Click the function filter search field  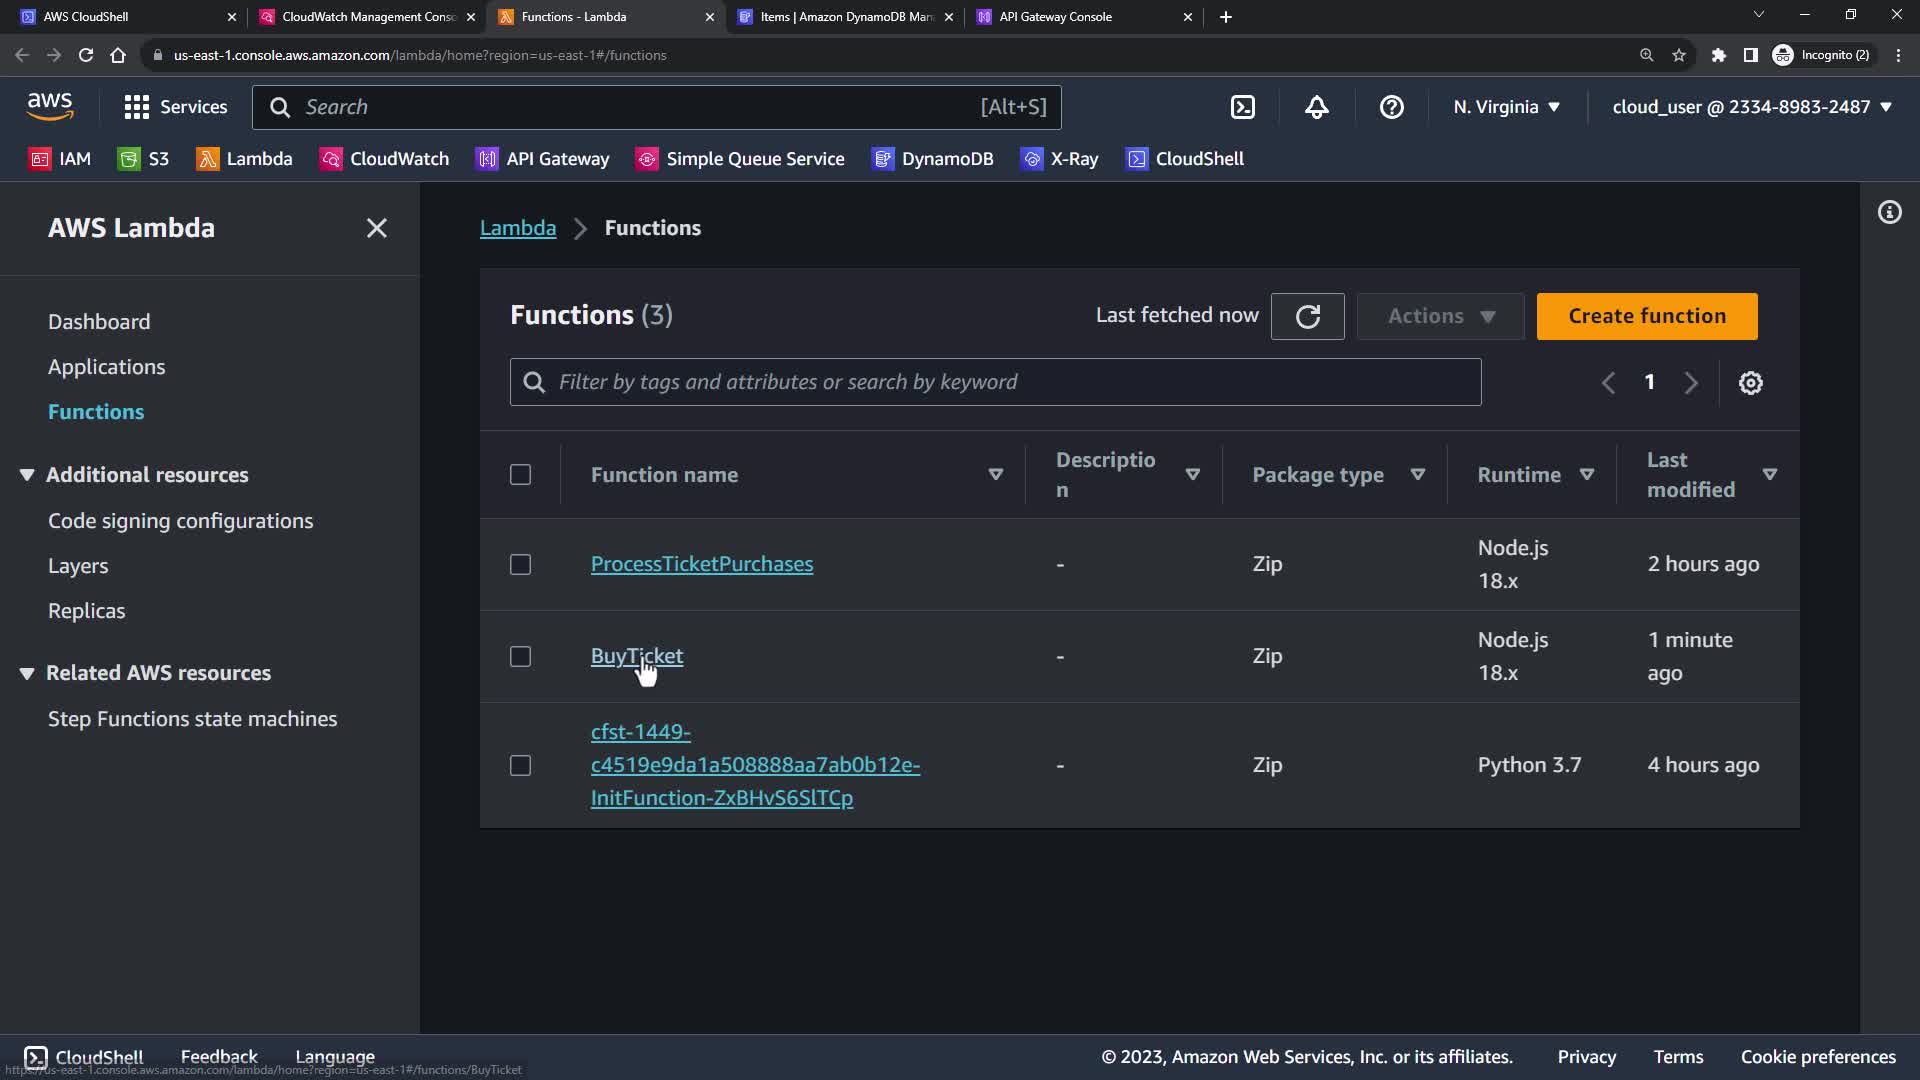pyautogui.click(x=995, y=382)
